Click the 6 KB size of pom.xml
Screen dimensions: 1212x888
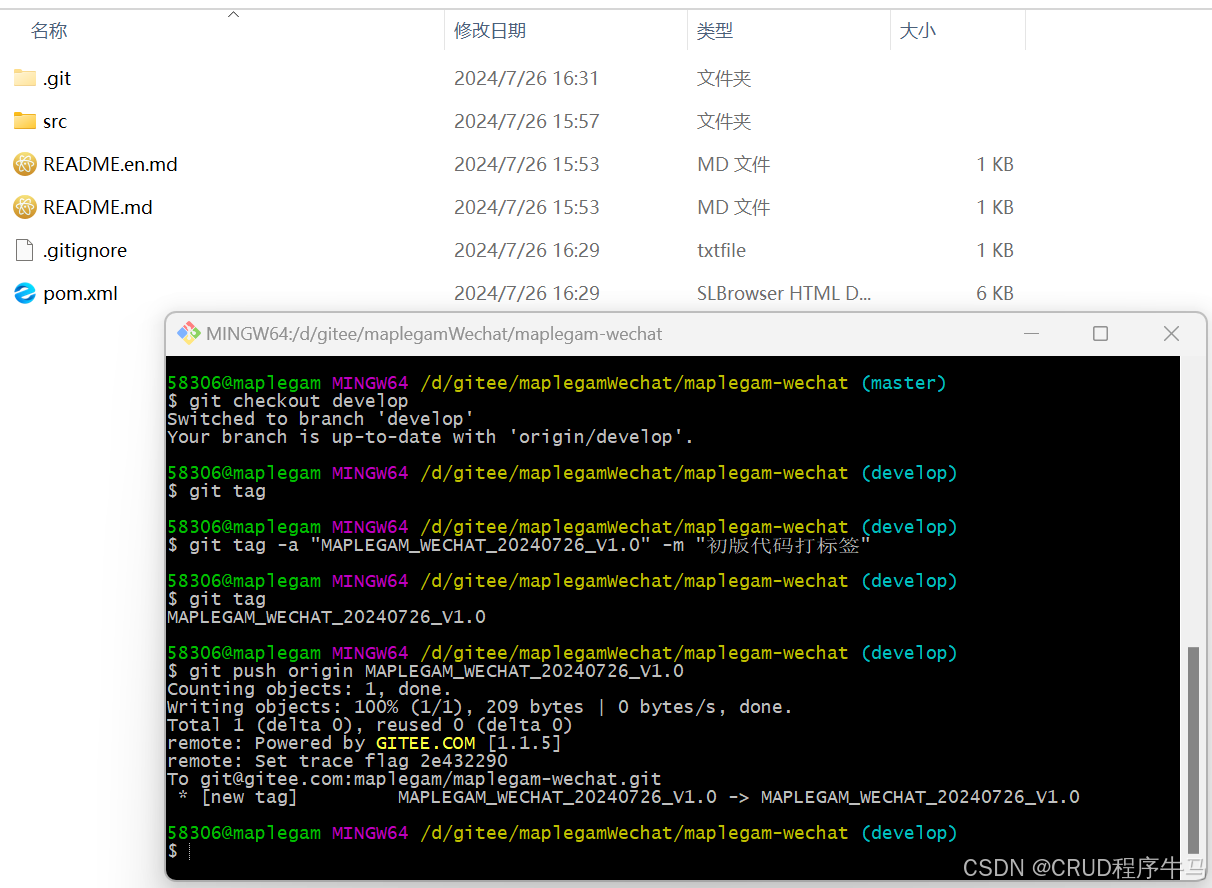coord(995,293)
